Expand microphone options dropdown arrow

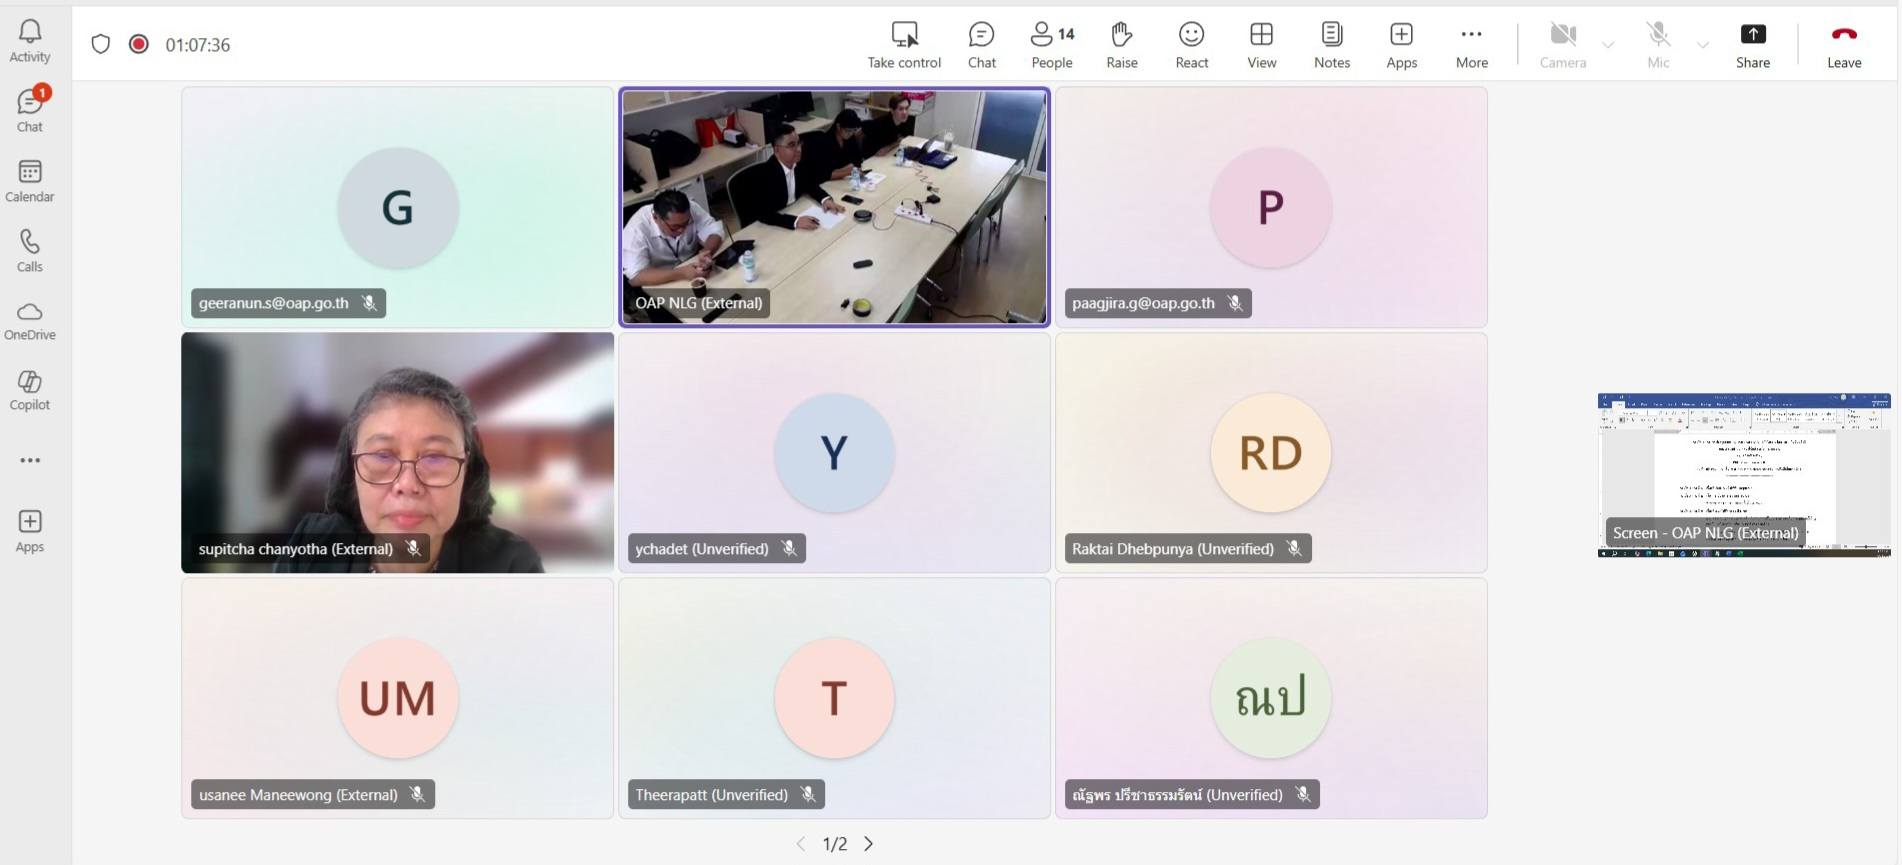[1702, 45]
